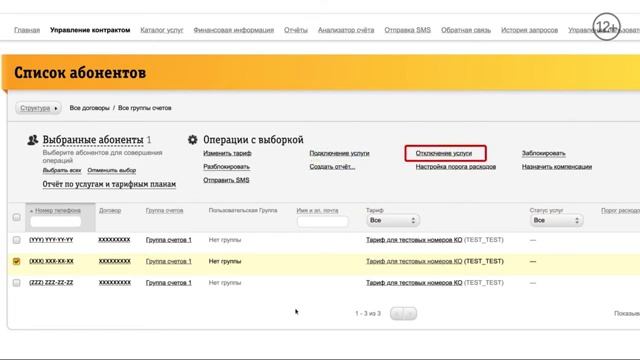The image size is (640, 360).
Task: Click Изменить тариф operation
Action: (x=227, y=153)
